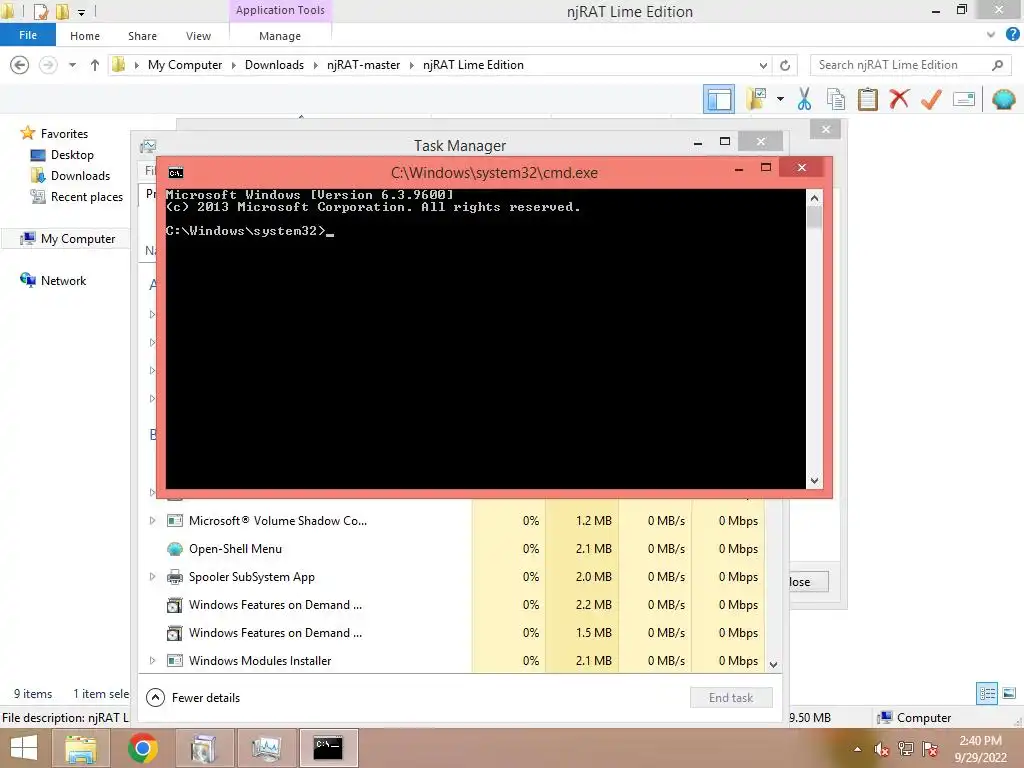Switch to Command Prompt taskbar button

point(328,748)
